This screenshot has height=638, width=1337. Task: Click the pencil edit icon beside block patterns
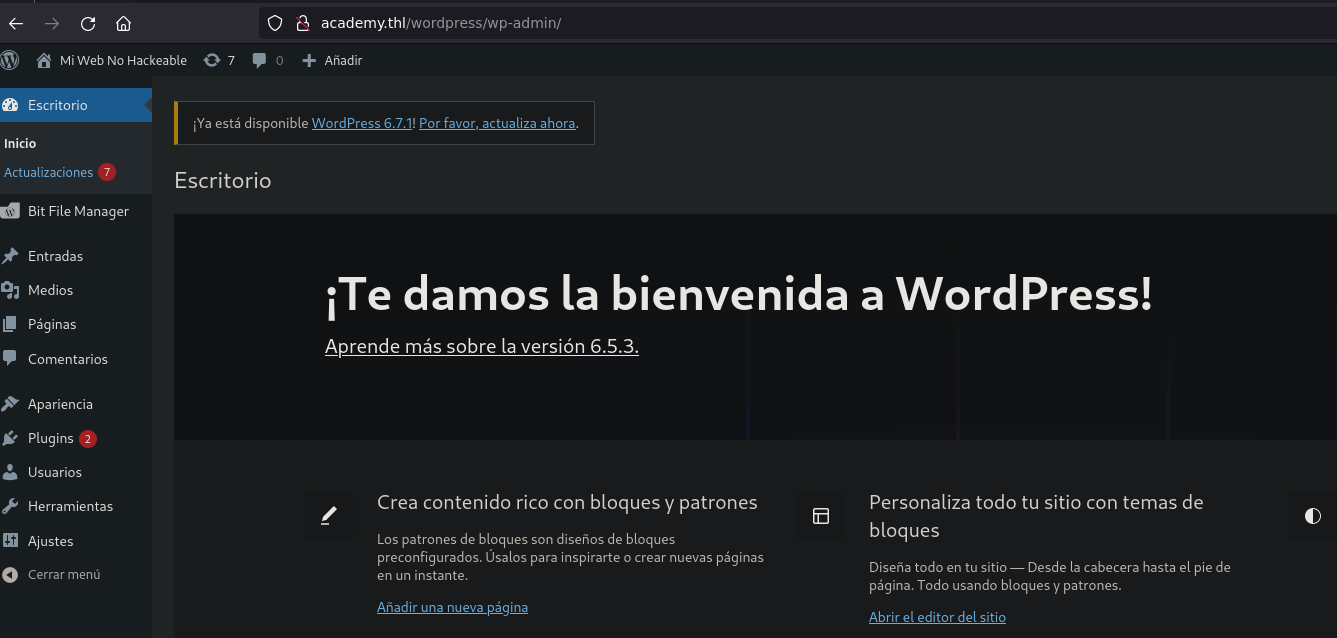tap(328, 516)
